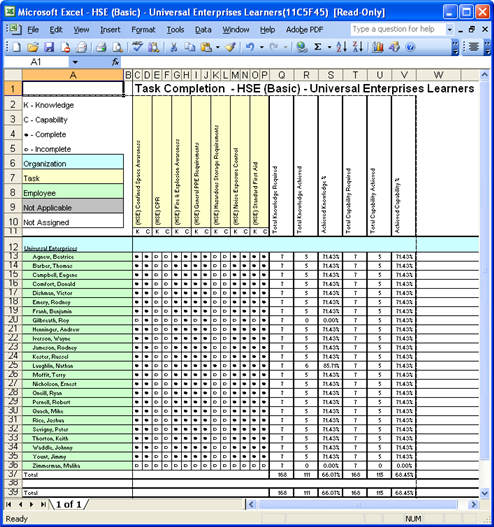Viewport: 494px width, 527px height.
Task: Open the Data menu
Action: pyautogui.click(x=203, y=30)
